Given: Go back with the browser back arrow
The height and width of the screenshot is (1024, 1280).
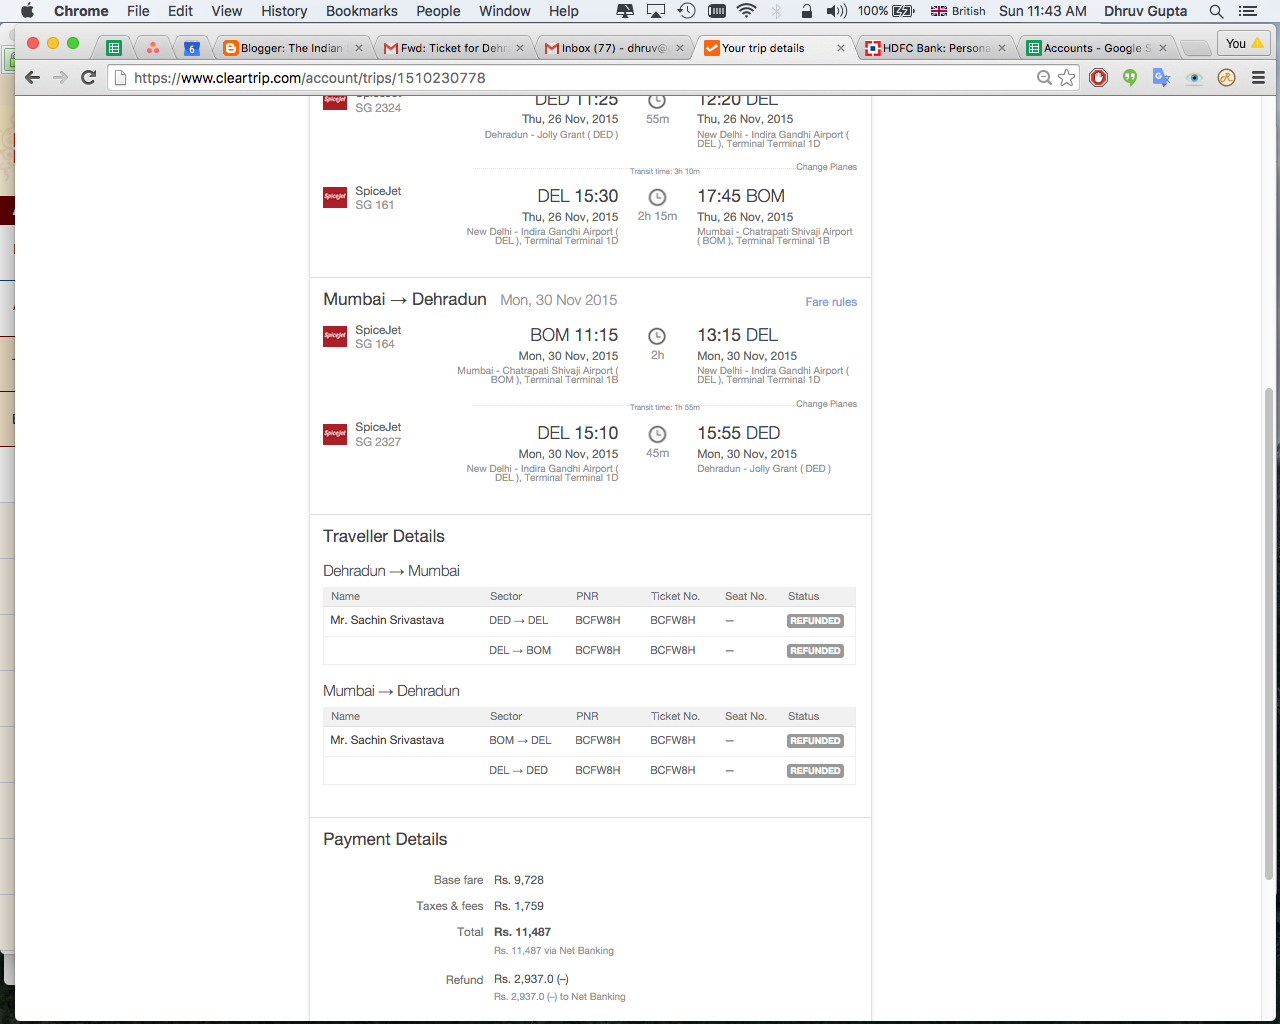Looking at the screenshot, I should pos(32,77).
